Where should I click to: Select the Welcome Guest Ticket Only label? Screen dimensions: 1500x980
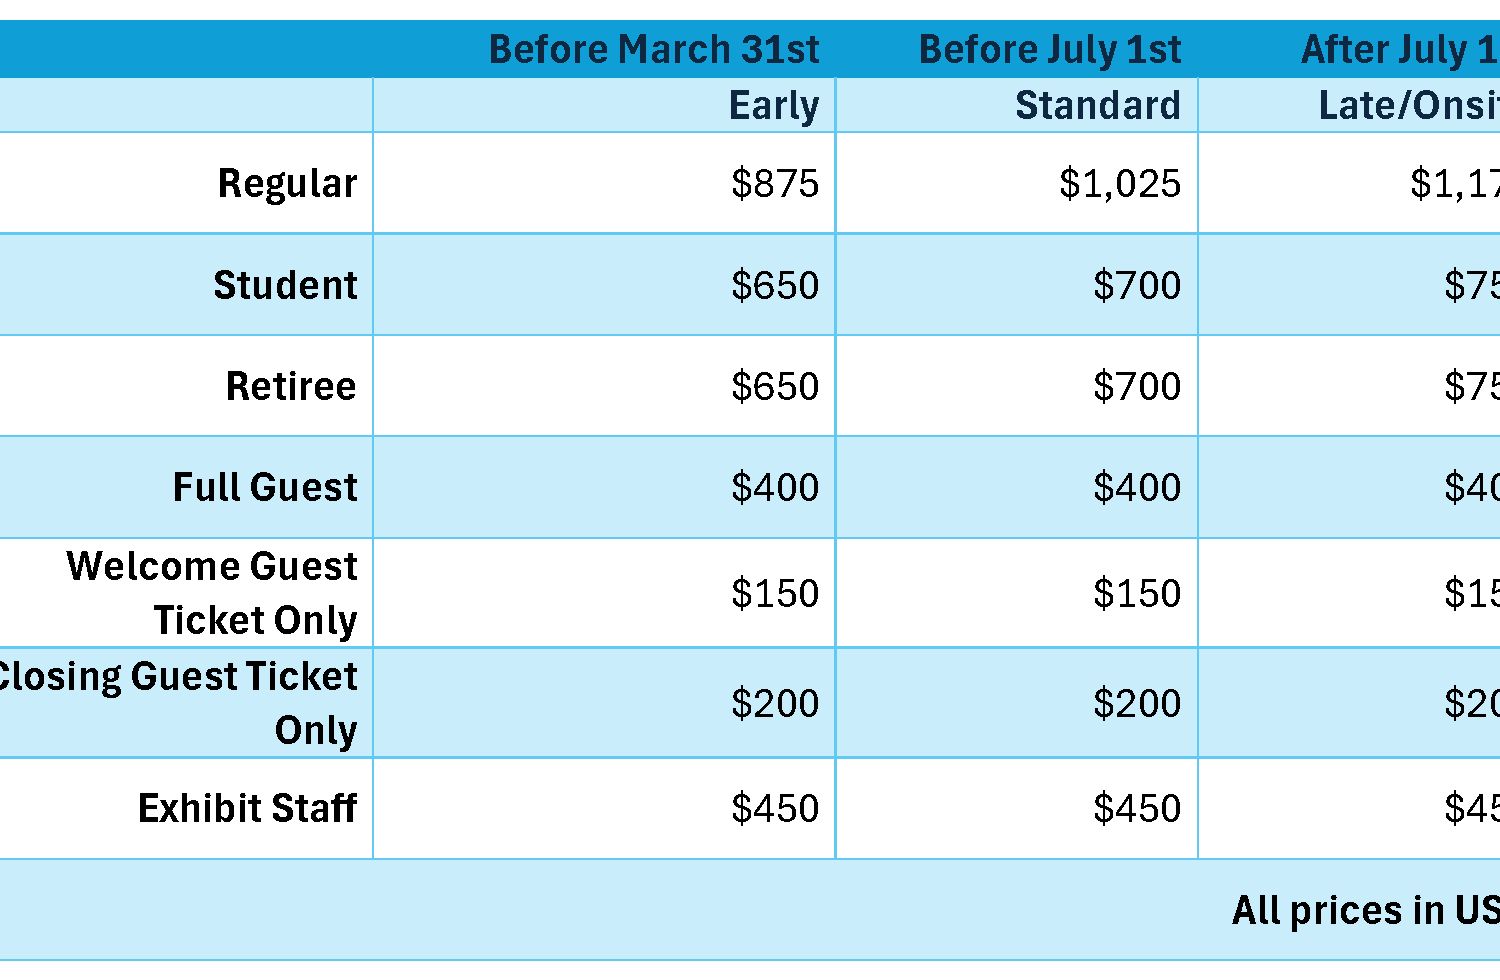[212, 593]
